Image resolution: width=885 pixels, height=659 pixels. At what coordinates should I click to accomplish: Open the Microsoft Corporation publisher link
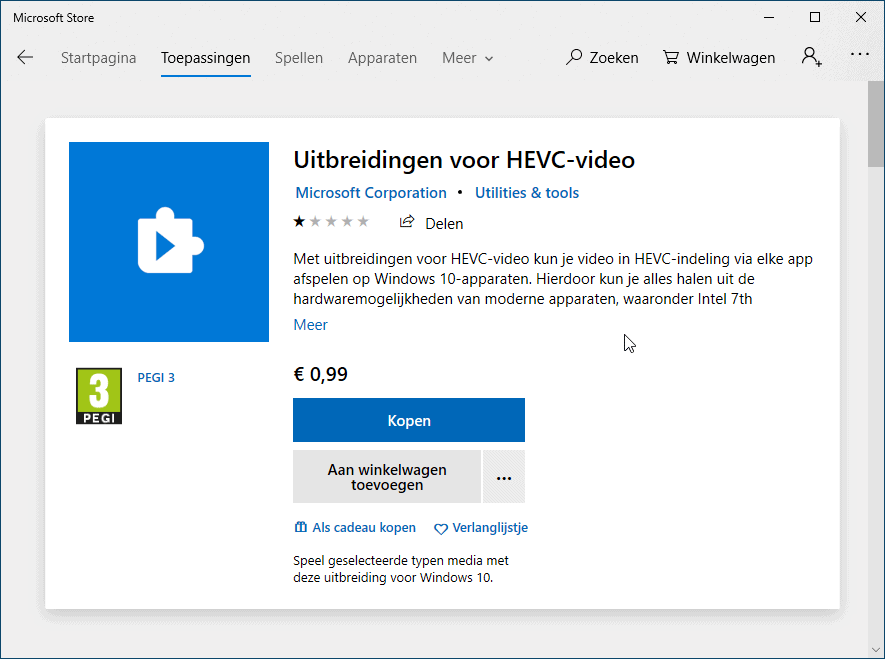pos(370,192)
